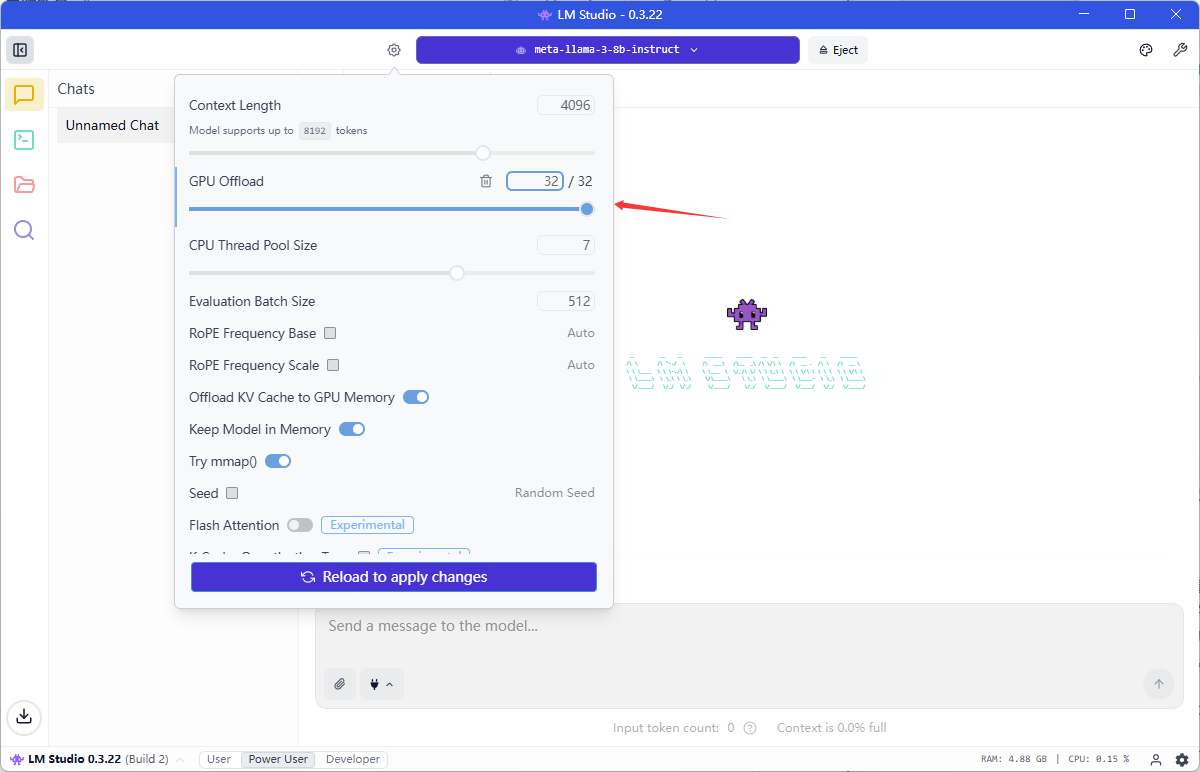
Task: Reset GPU Offload with trash icon
Action: (486, 181)
